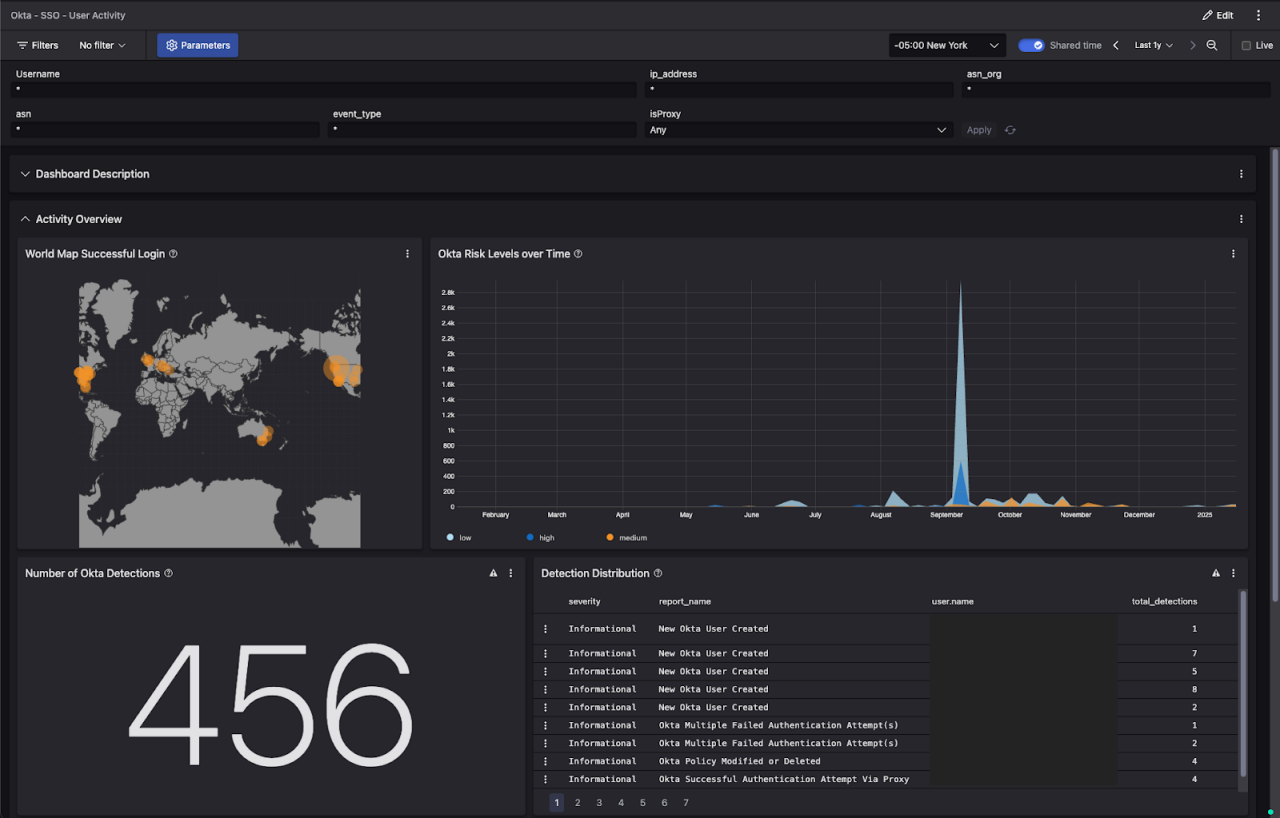
Task: Go to pagination page 2
Action: 578,802
